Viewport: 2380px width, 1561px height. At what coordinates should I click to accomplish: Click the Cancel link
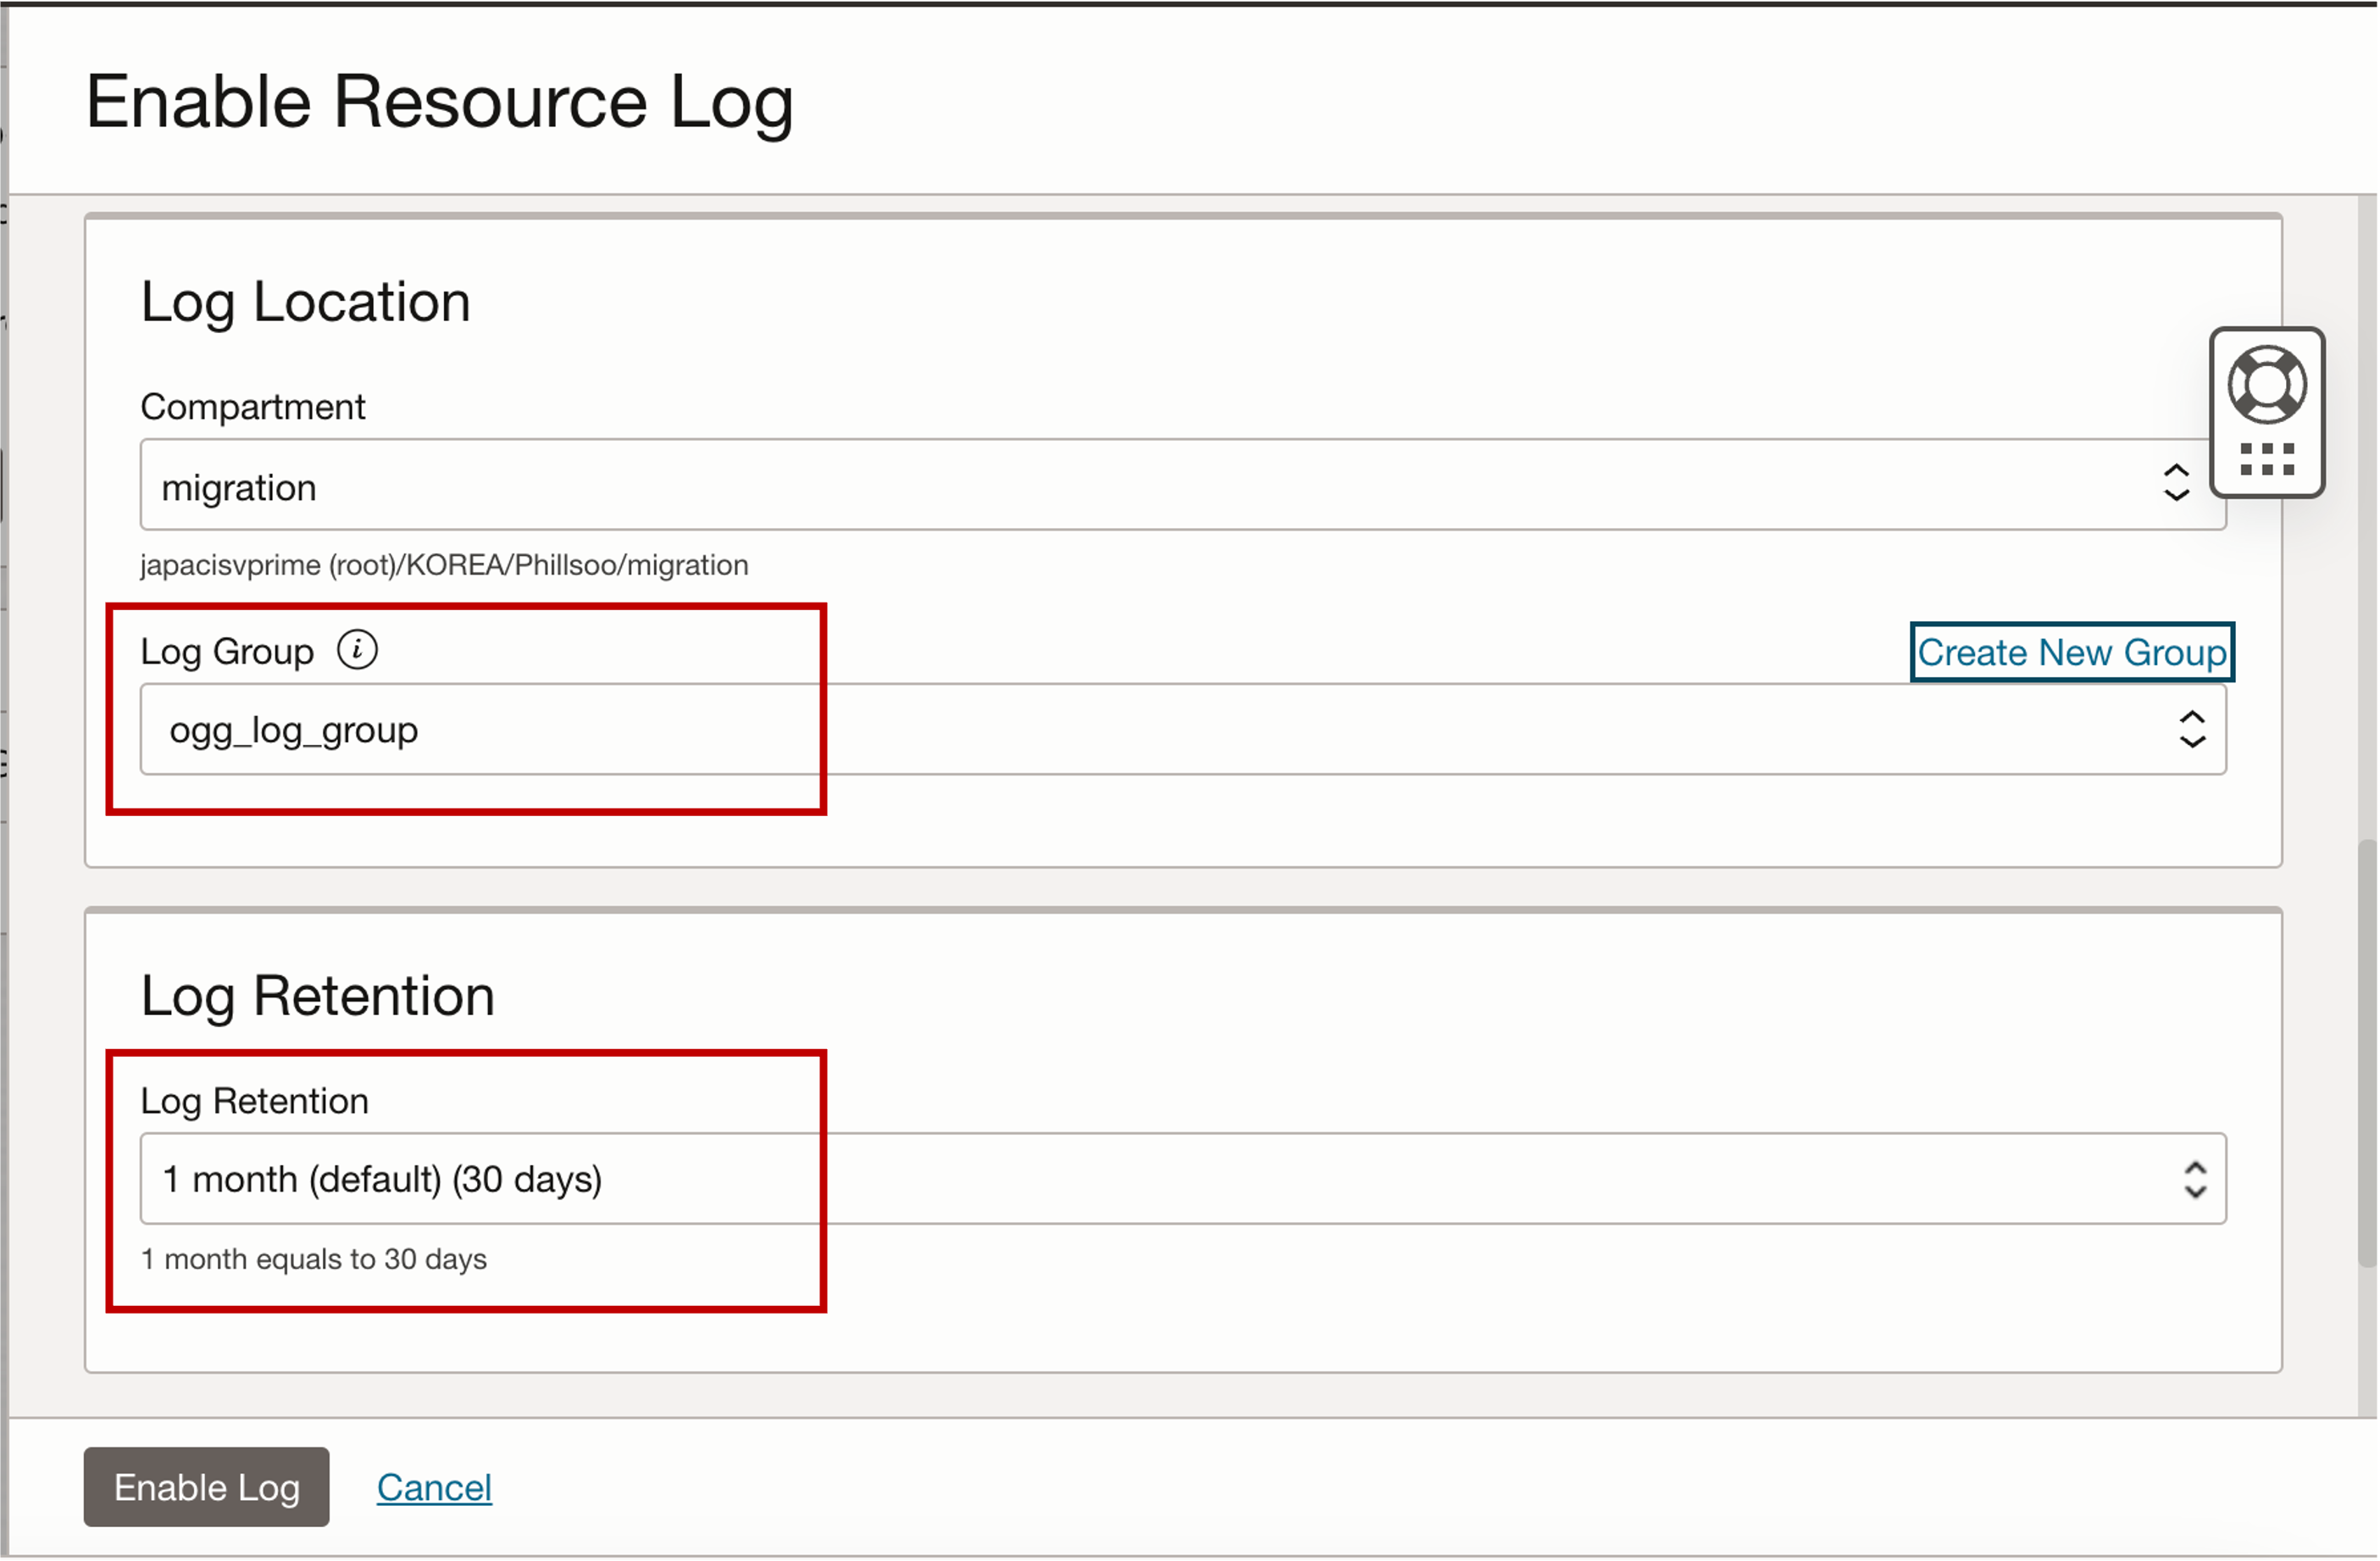coord(434,1488)
